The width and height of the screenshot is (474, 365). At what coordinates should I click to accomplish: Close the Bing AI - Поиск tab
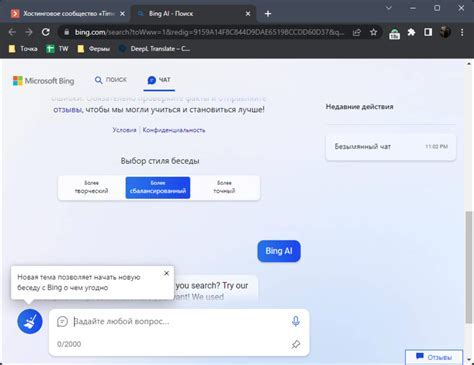[248, 14]
